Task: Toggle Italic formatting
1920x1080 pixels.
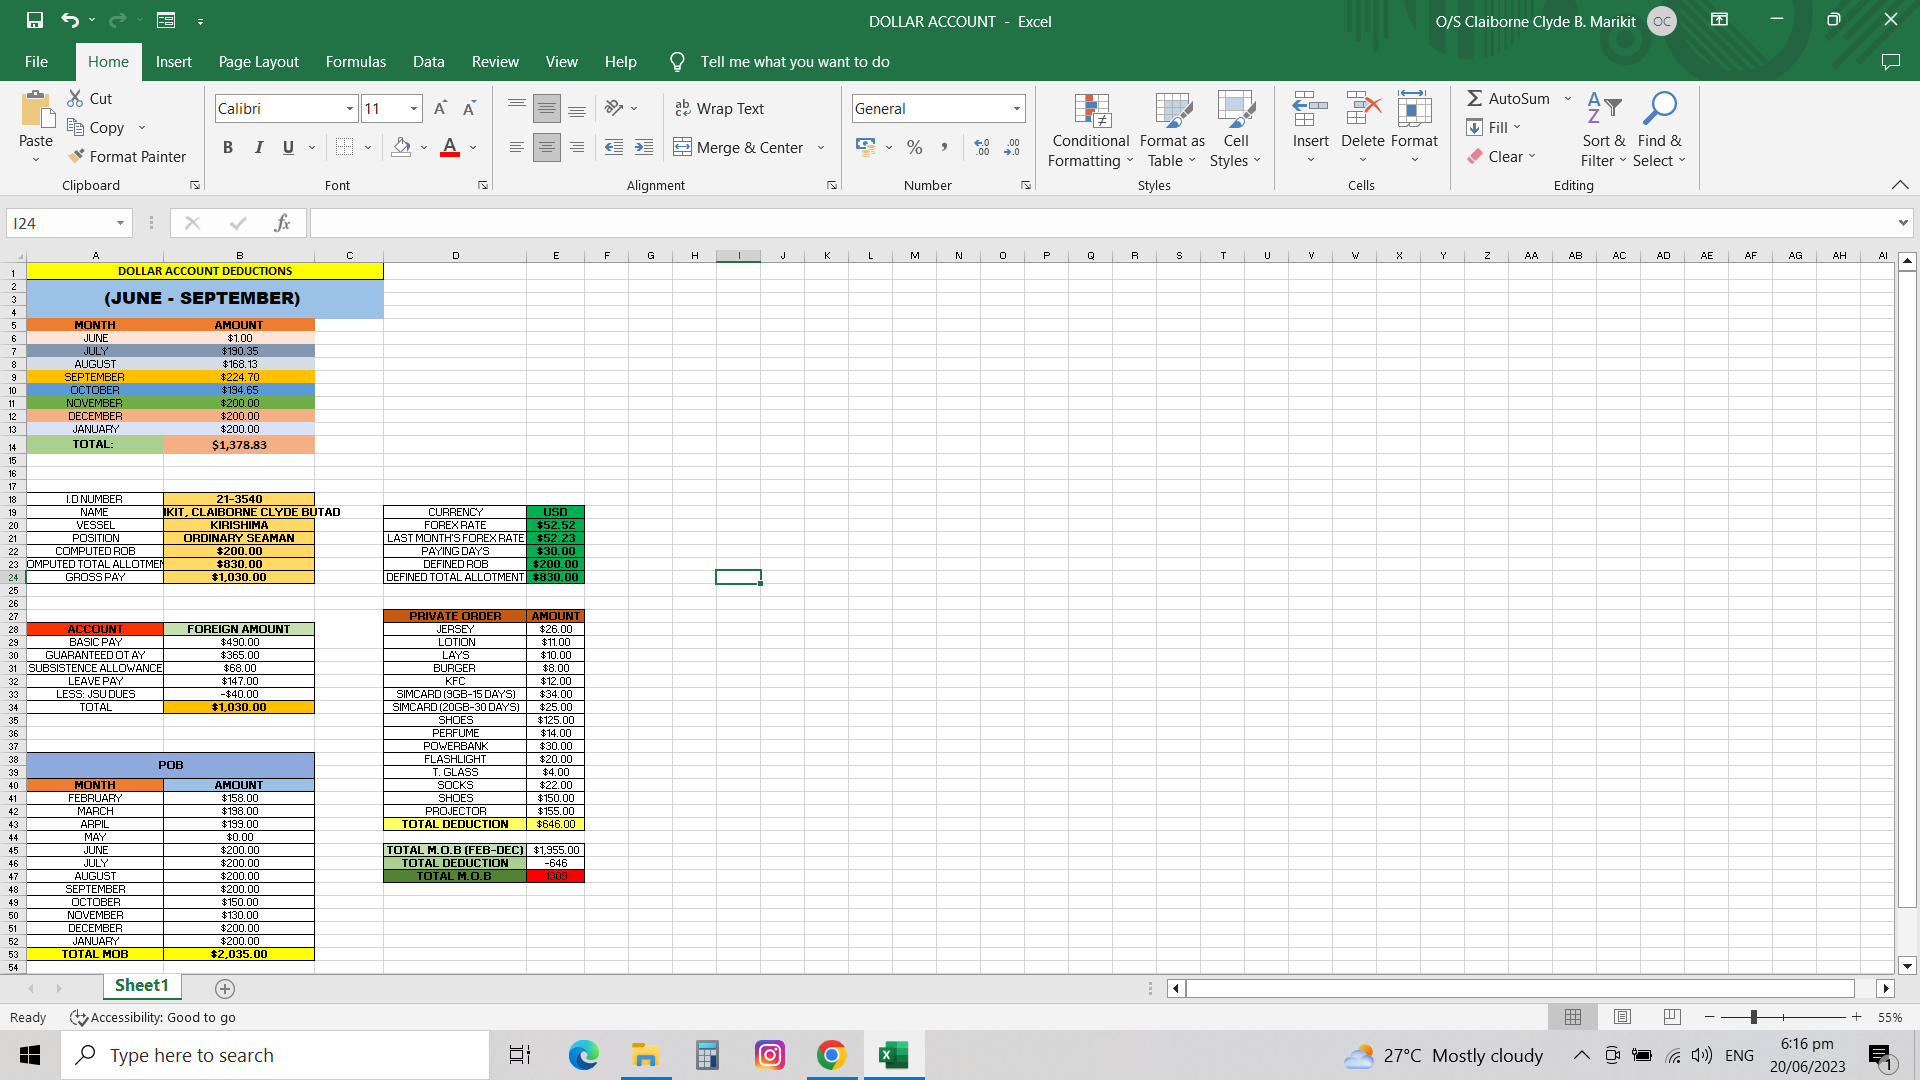Action: [x=259, y=148]
